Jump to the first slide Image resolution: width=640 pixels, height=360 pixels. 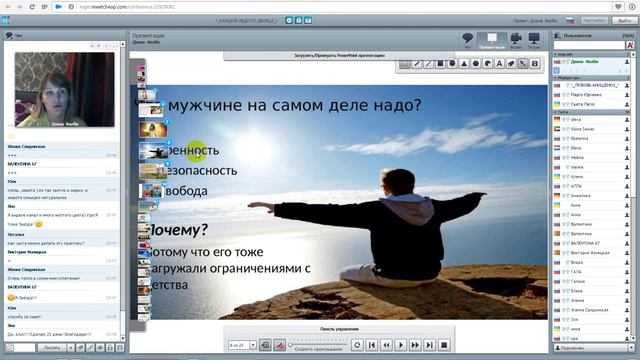pyautogui.click(x=371, y=345)
